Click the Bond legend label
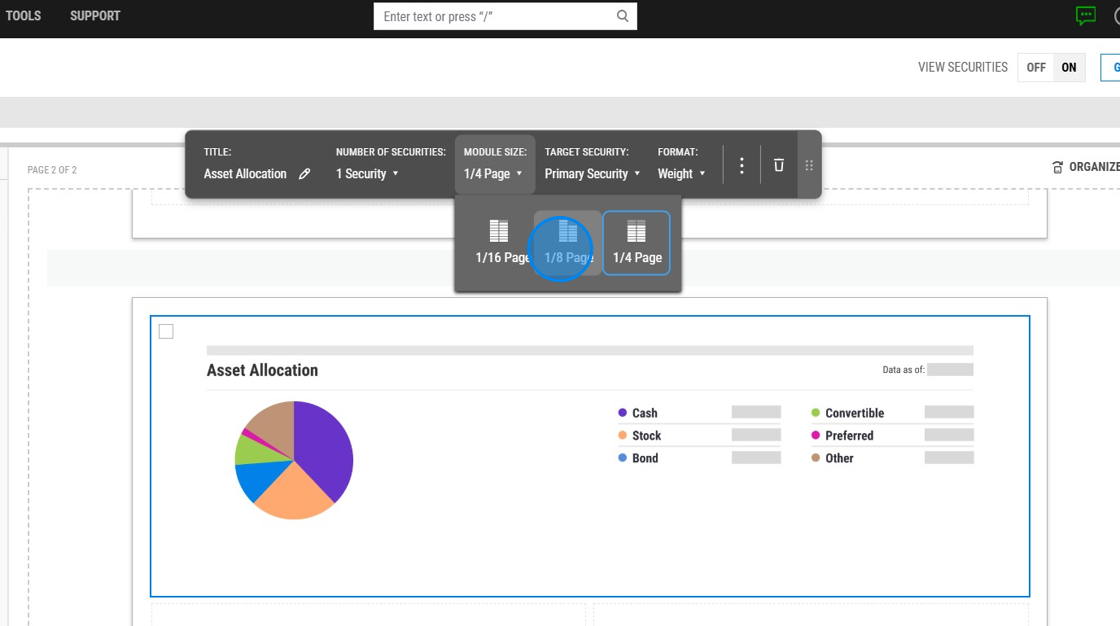Image resolution: width=1120 pixels, height=626 pixels. click(x=645, y=458)
